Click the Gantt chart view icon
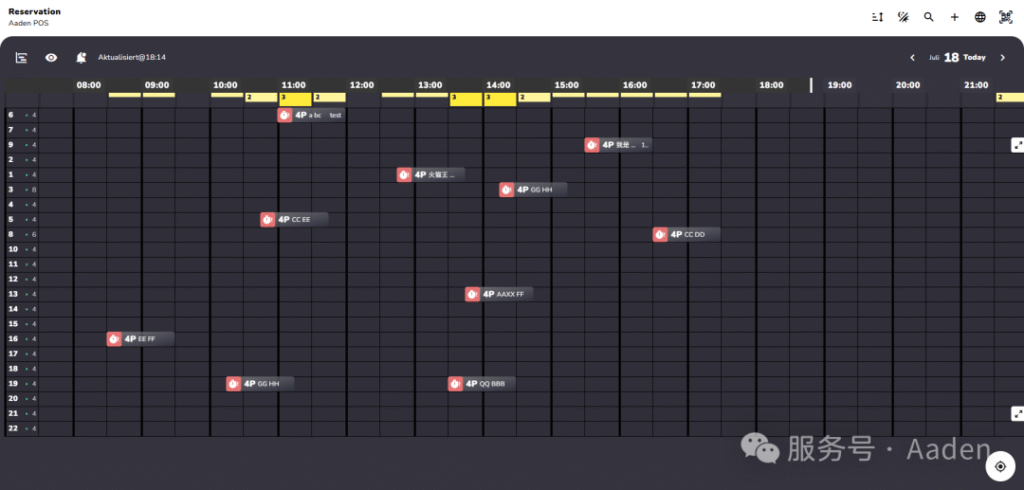 tap(21, 58)
